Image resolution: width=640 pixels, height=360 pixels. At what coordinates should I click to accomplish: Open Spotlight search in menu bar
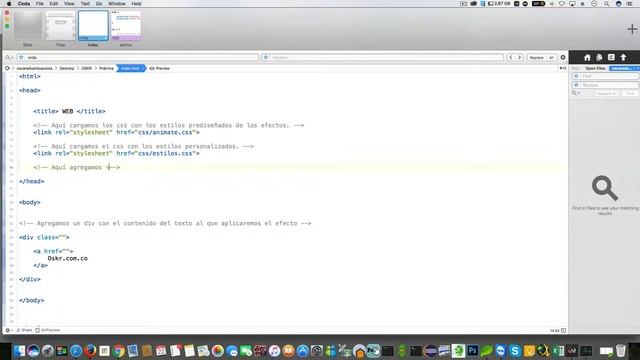[x=607, y=4]
